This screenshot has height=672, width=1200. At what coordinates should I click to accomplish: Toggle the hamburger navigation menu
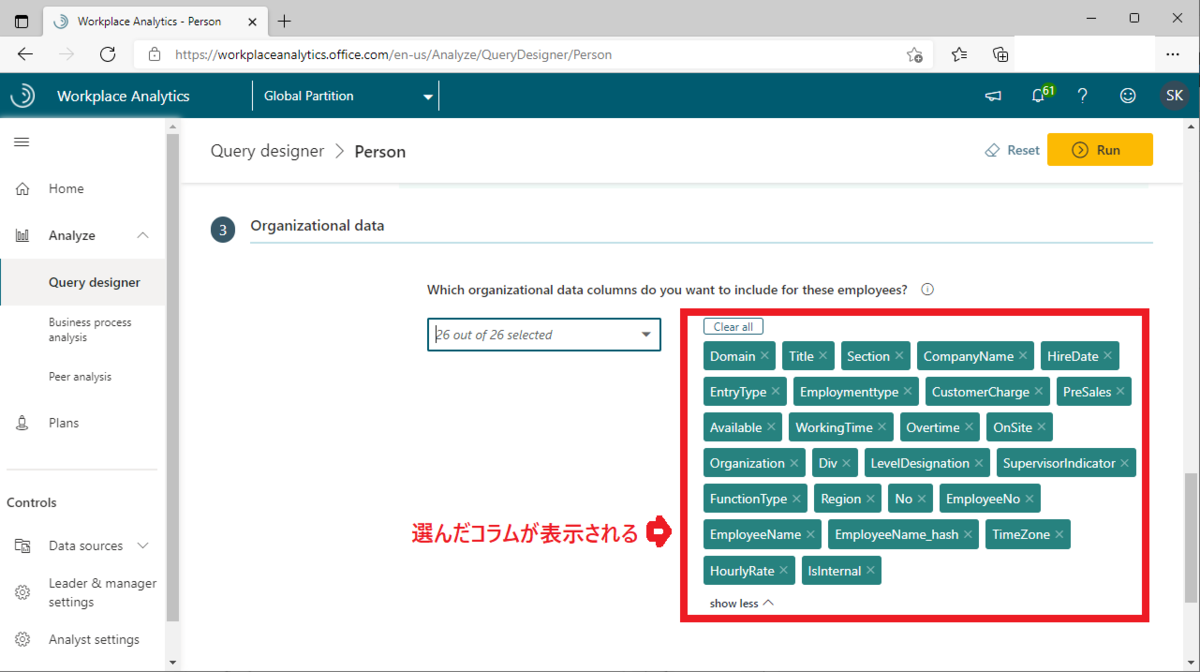(21, 142)
